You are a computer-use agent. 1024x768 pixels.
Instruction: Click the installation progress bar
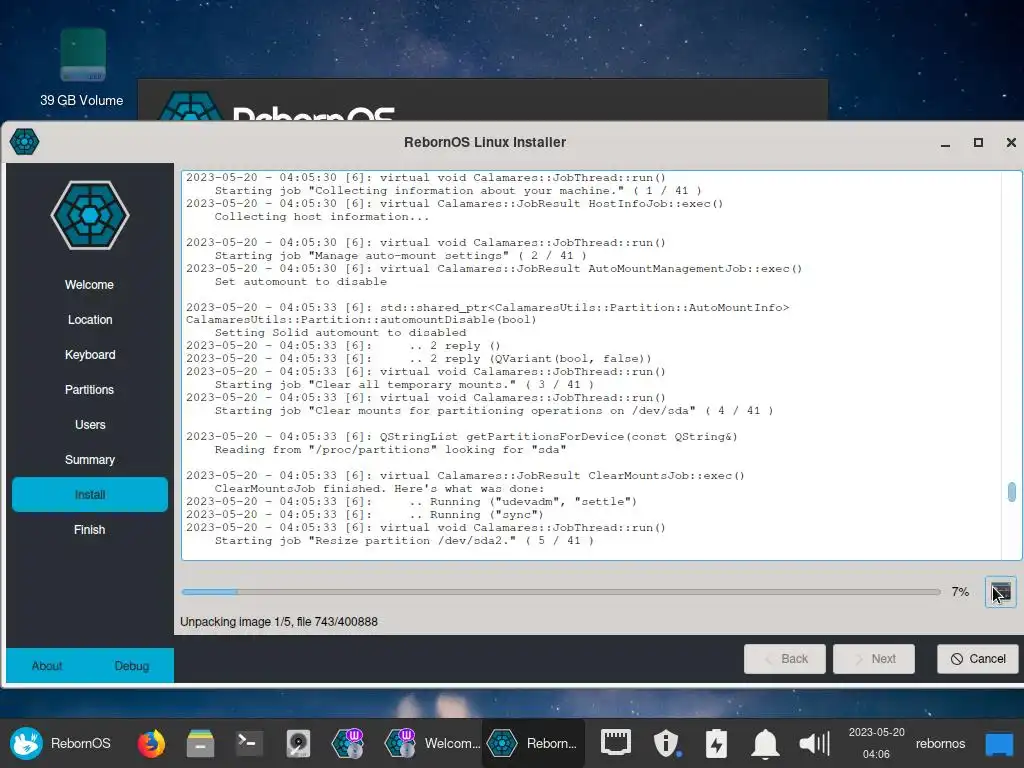(562, 592)
